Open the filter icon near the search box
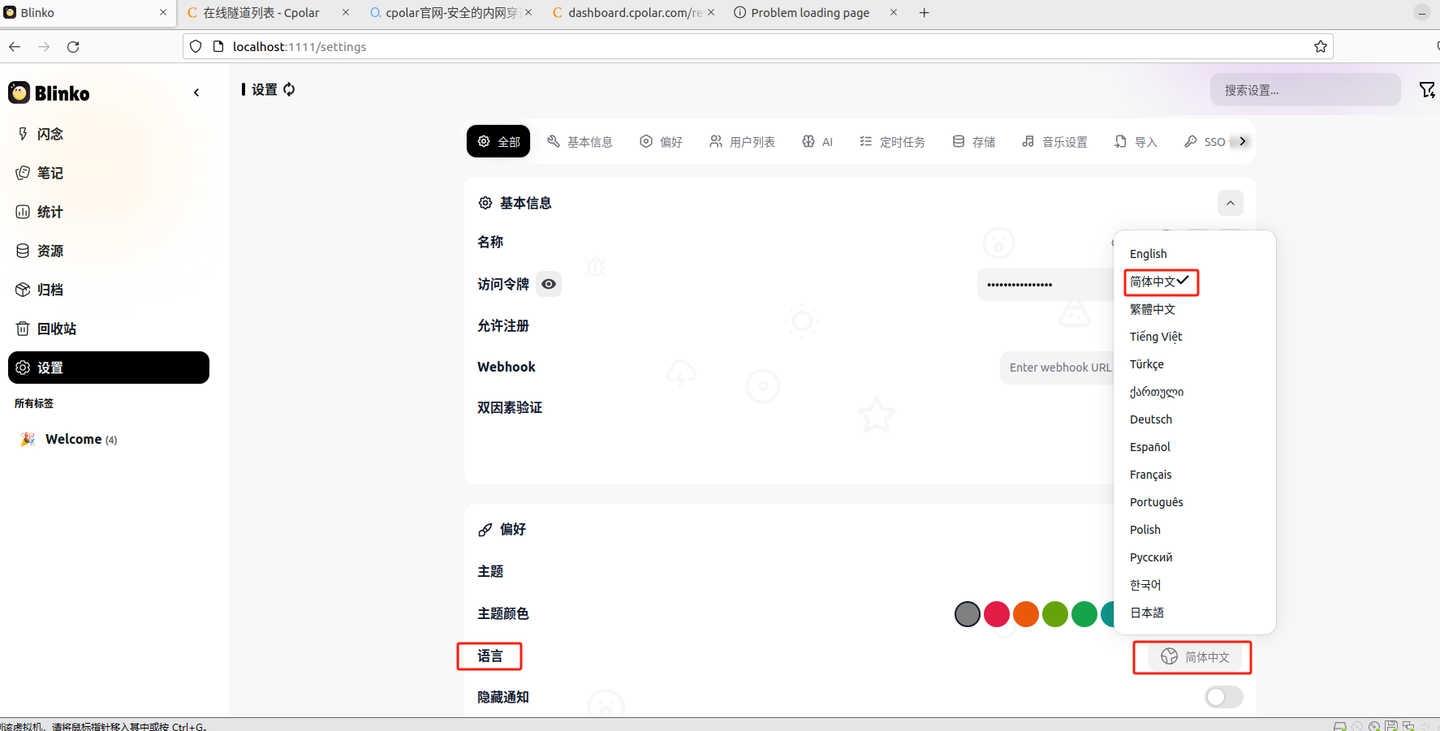The width and height of the screenshot is (1440, 731). point(1427,89)
